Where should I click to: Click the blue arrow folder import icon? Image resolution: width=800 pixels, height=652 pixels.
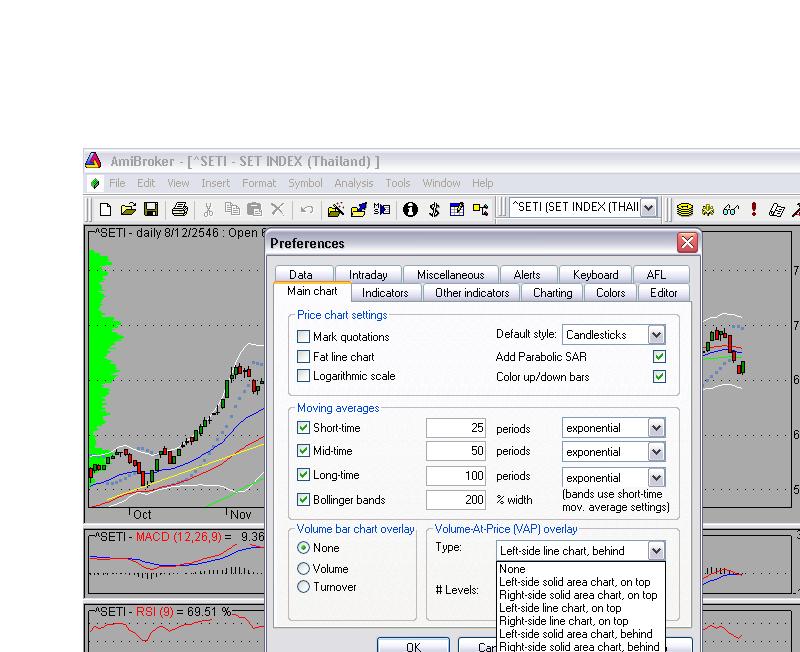point(359,209)
